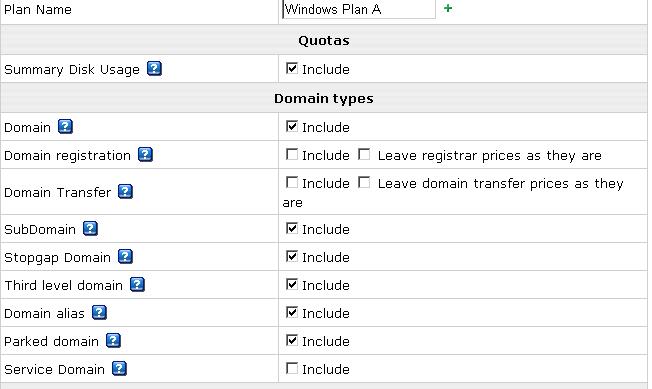Open help icon for Summary Disk Usage
The image size is (652, 389).
click(x=154, y=69)
